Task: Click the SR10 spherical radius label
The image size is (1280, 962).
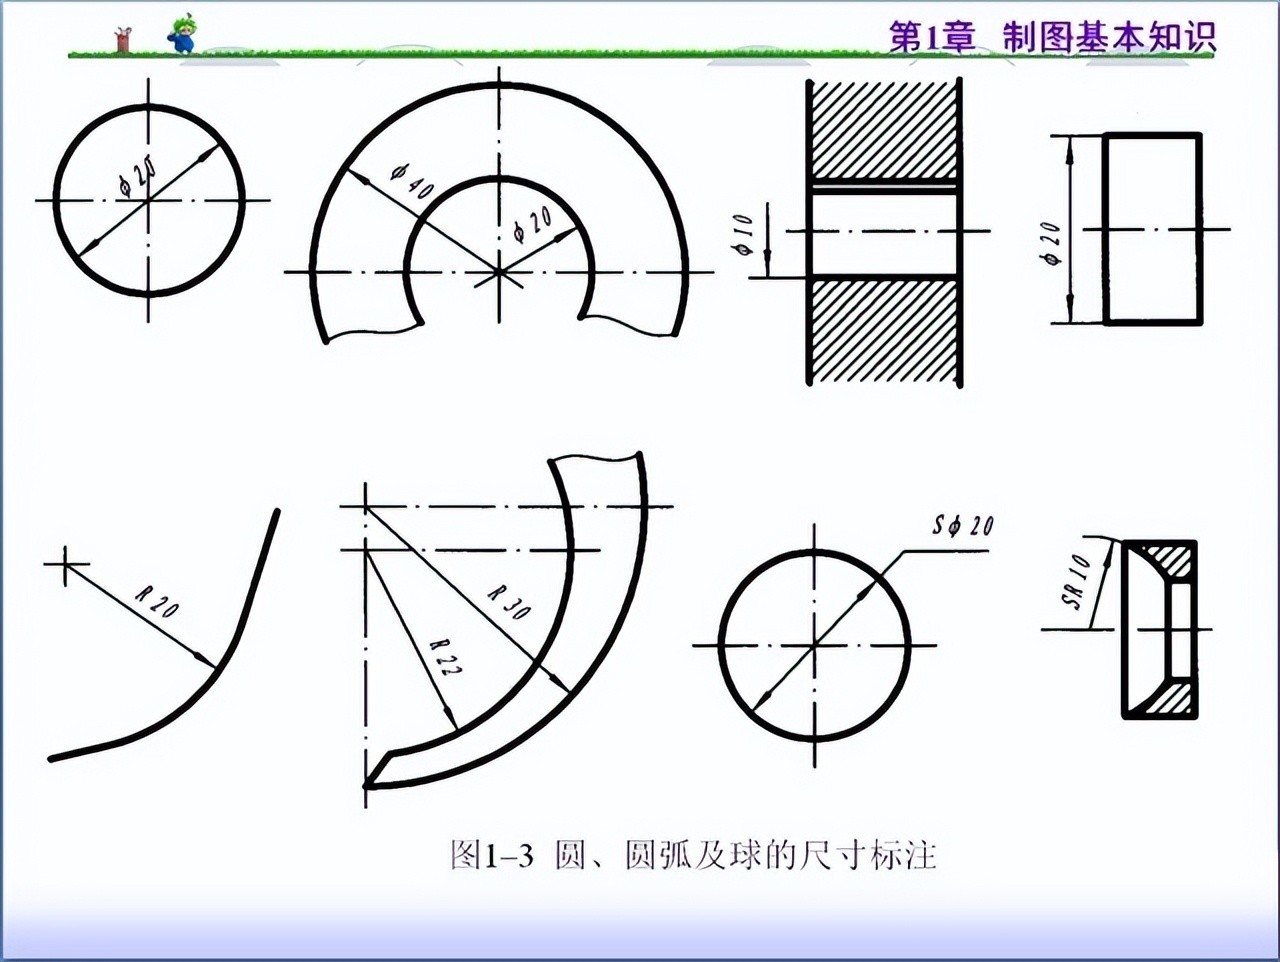Action: (1076, 582)
